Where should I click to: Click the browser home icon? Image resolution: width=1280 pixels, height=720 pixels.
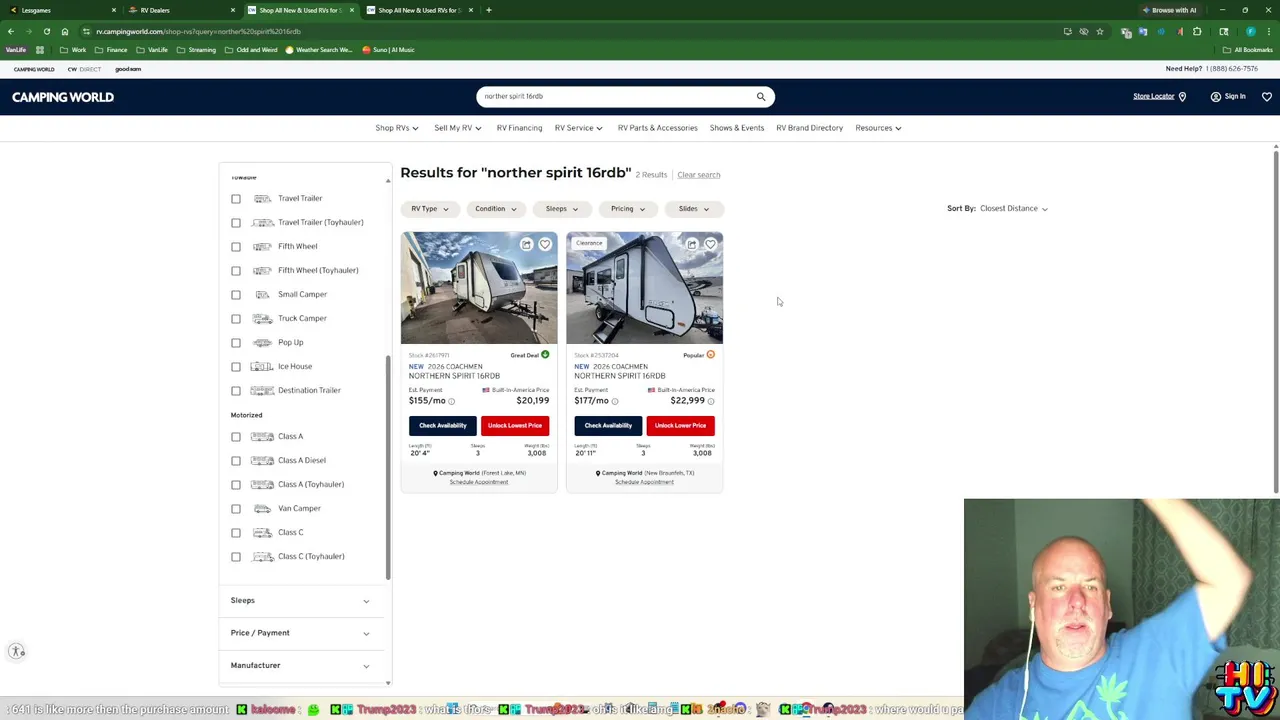[65, 31]
